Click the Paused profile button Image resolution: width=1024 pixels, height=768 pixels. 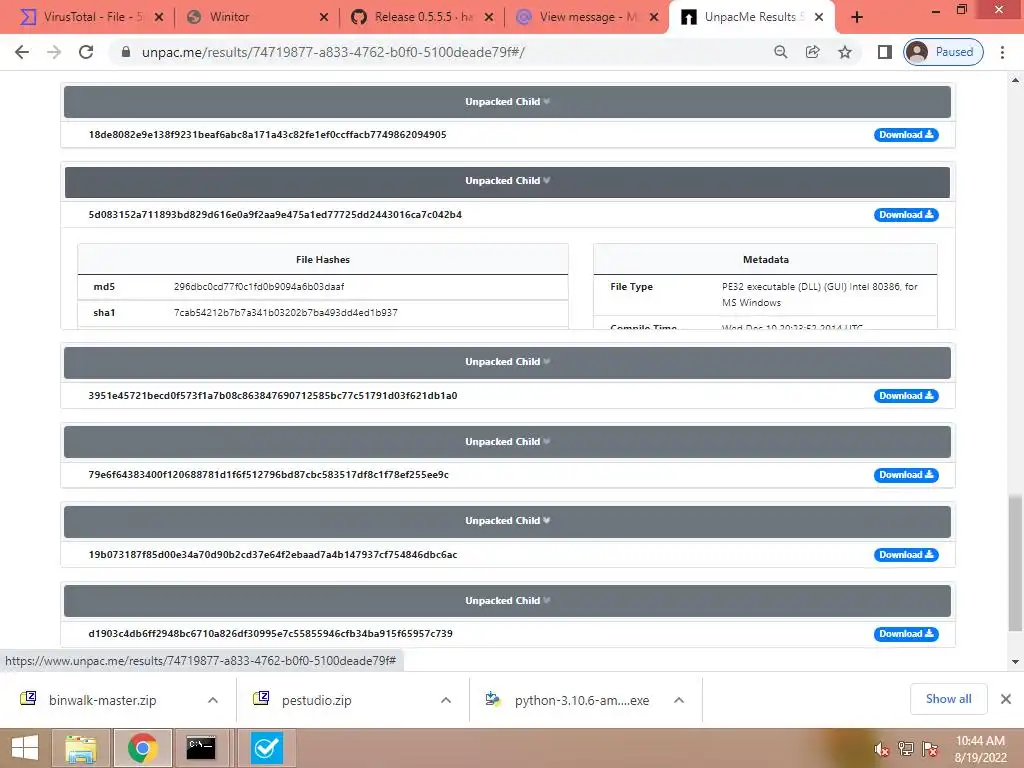943,52
